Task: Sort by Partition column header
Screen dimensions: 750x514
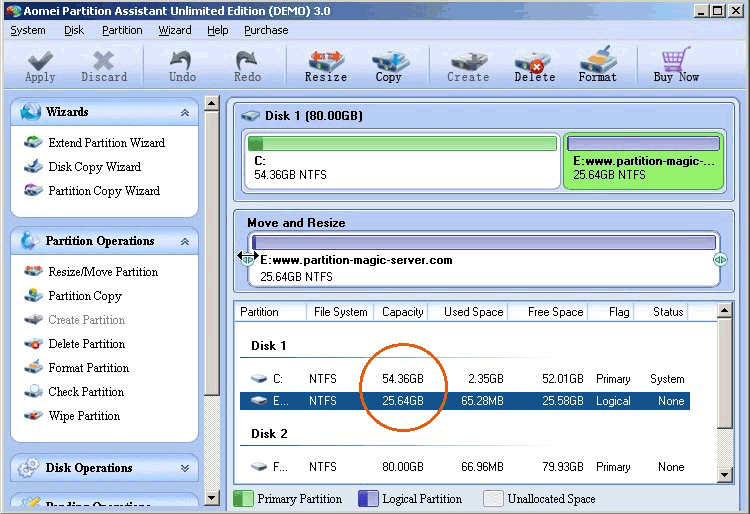Action: click(x=270, y=312)
